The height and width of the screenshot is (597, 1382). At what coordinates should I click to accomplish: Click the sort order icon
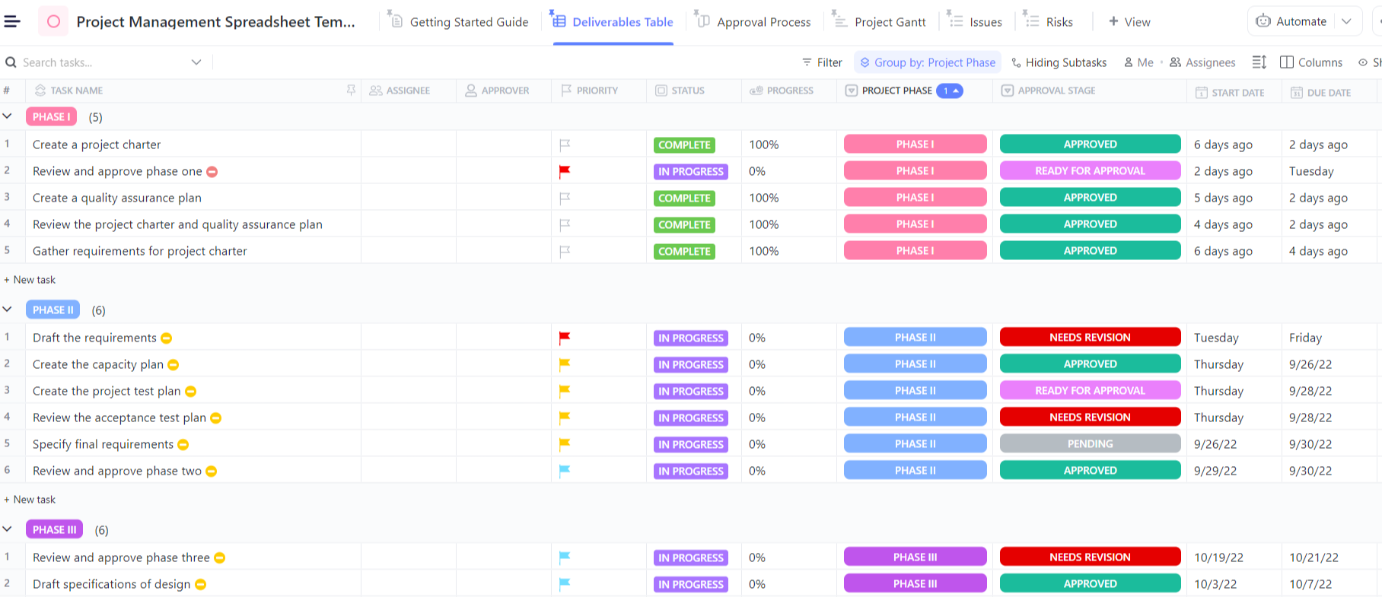click(1258, 62)
